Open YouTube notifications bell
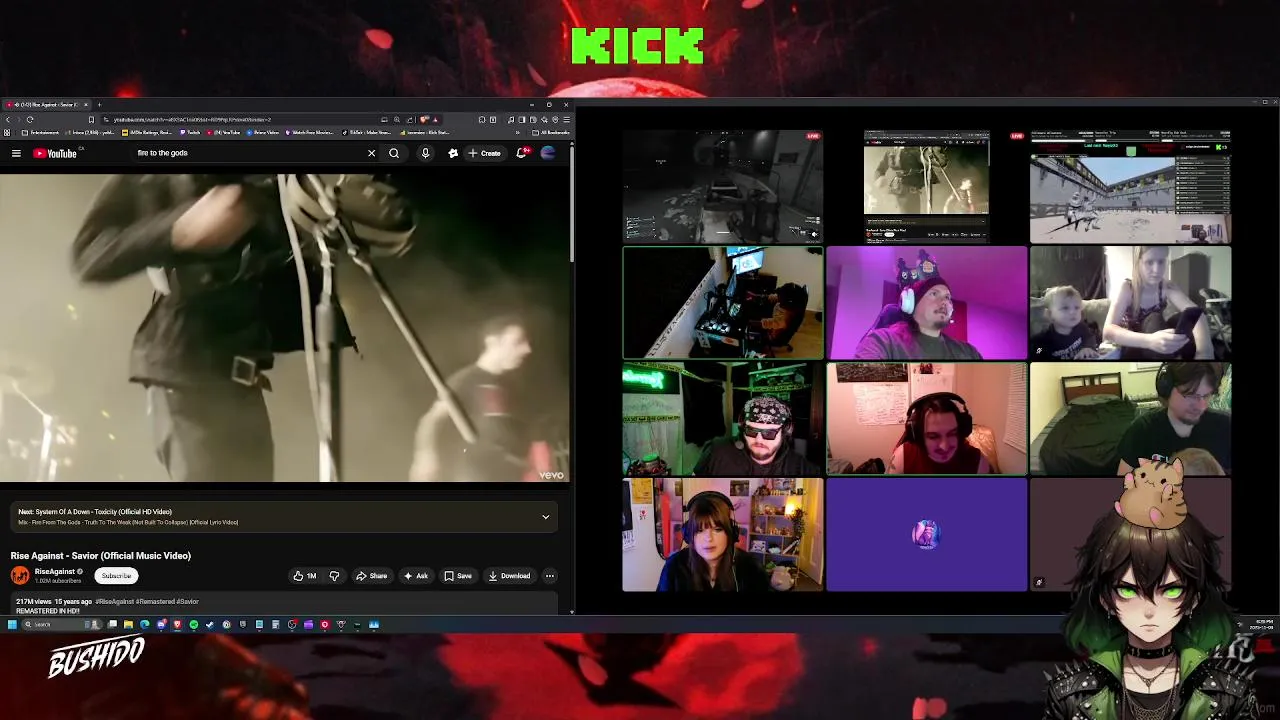 (521, 153)
